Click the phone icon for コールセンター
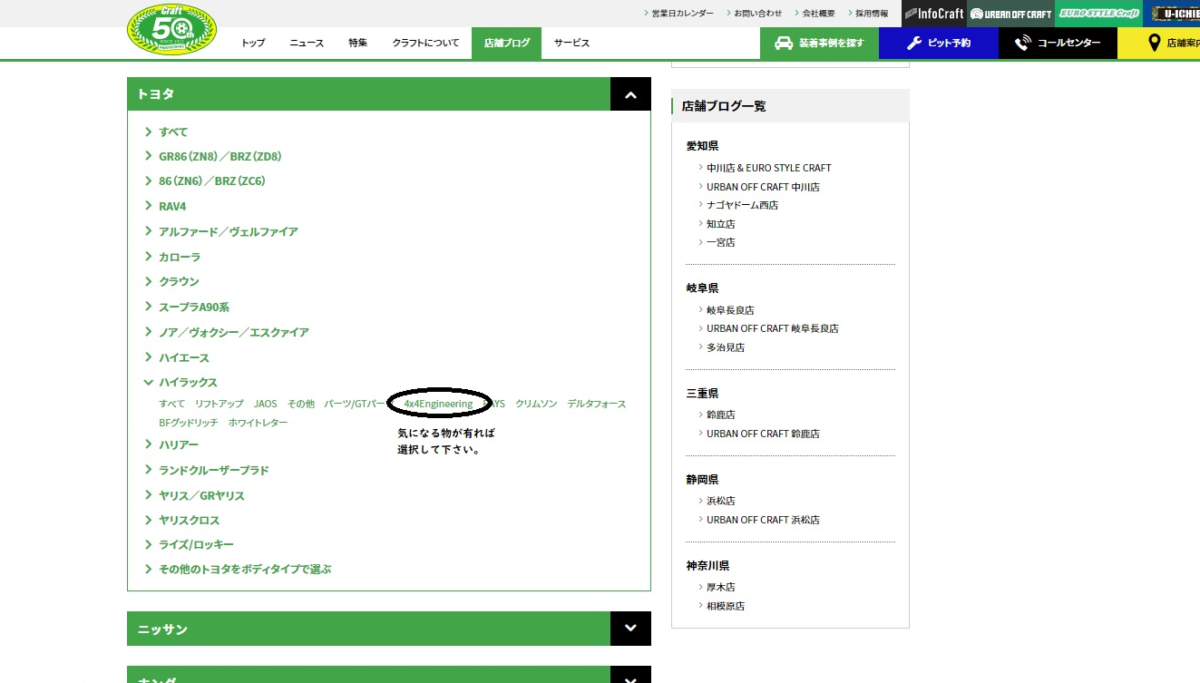 1022,43
